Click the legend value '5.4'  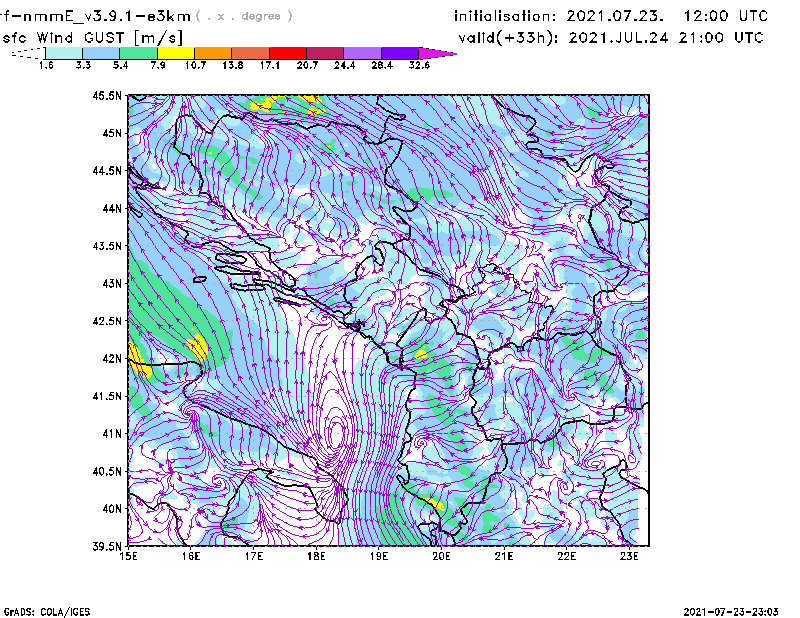120,65
